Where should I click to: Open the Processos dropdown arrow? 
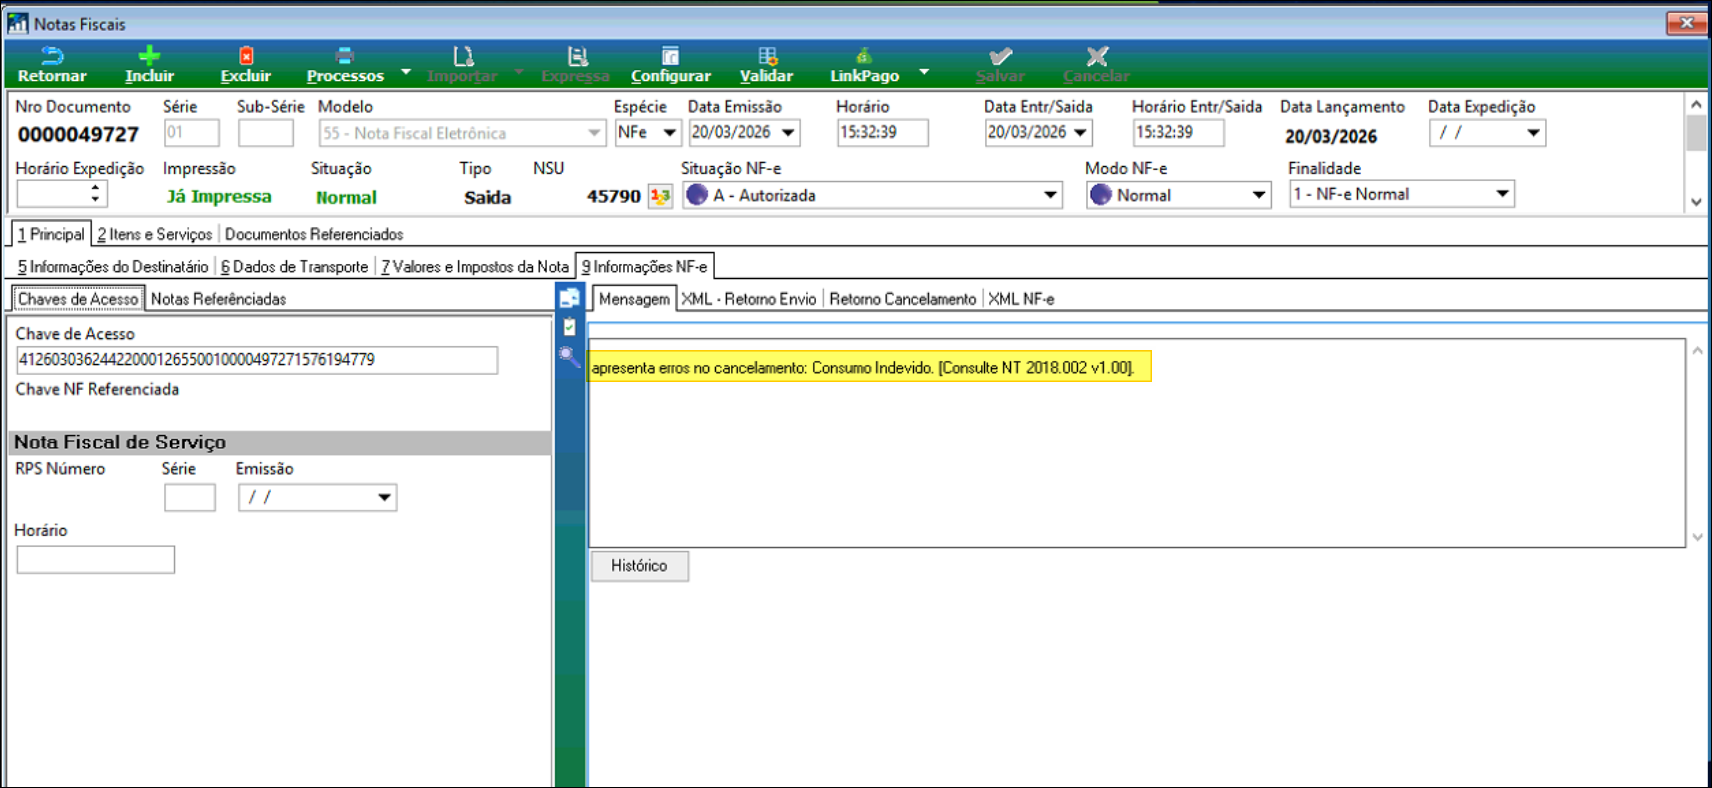(406, 72)
